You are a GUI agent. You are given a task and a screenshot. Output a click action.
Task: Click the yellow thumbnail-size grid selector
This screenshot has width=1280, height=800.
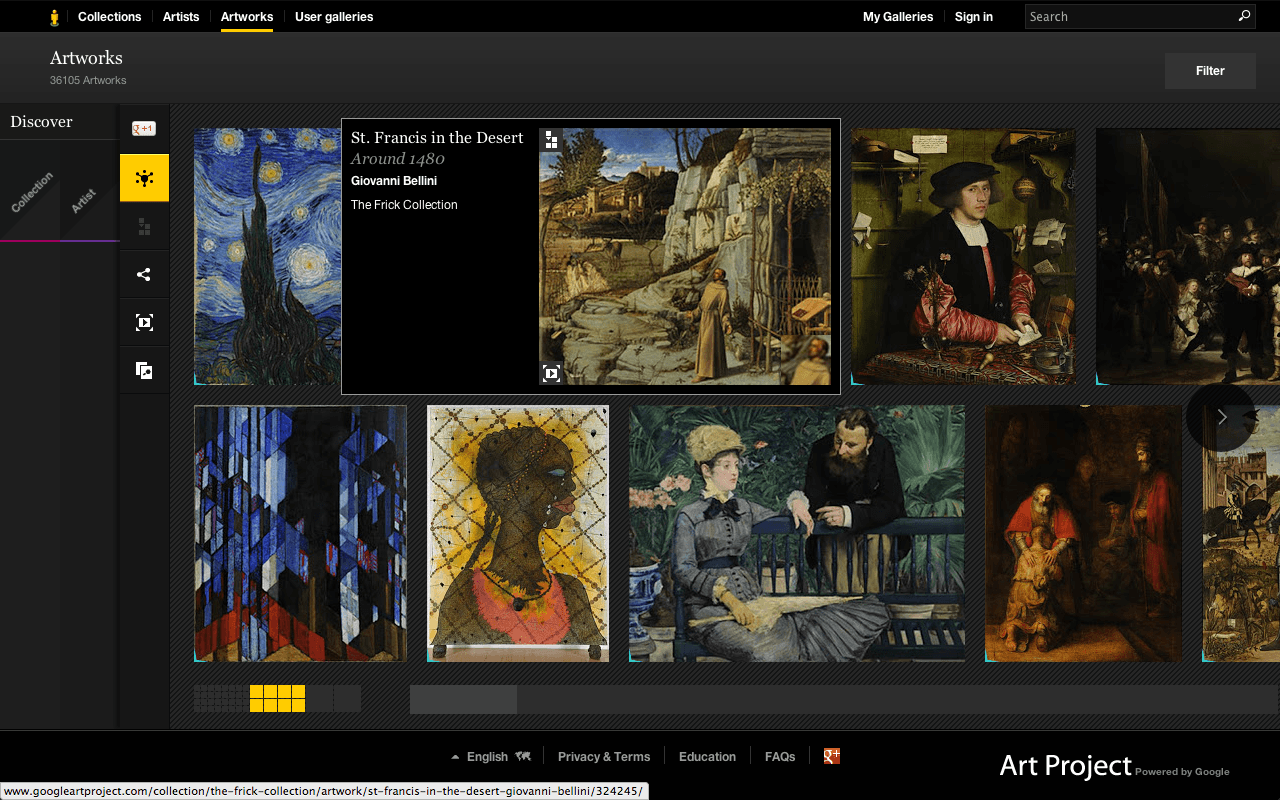(x=277, y=698)
